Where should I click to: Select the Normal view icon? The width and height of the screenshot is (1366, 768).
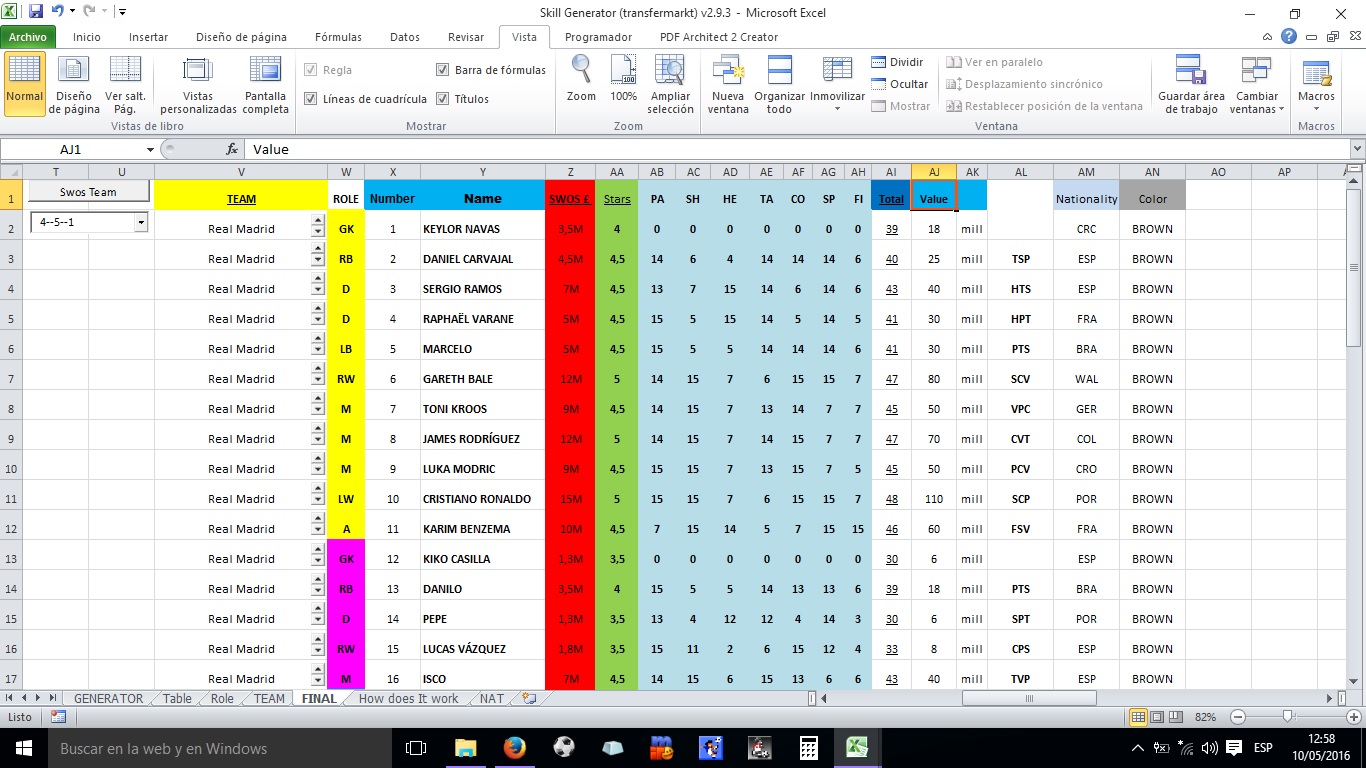[25, 72]
